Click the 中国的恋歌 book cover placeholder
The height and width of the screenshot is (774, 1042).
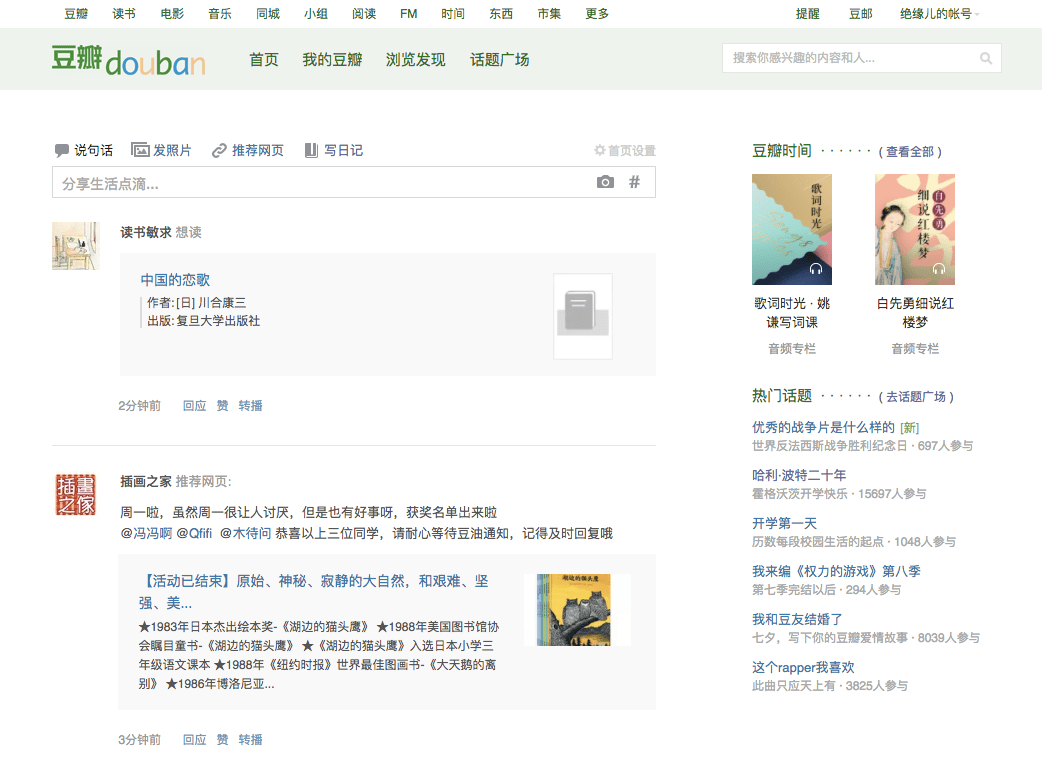(583, 316)
